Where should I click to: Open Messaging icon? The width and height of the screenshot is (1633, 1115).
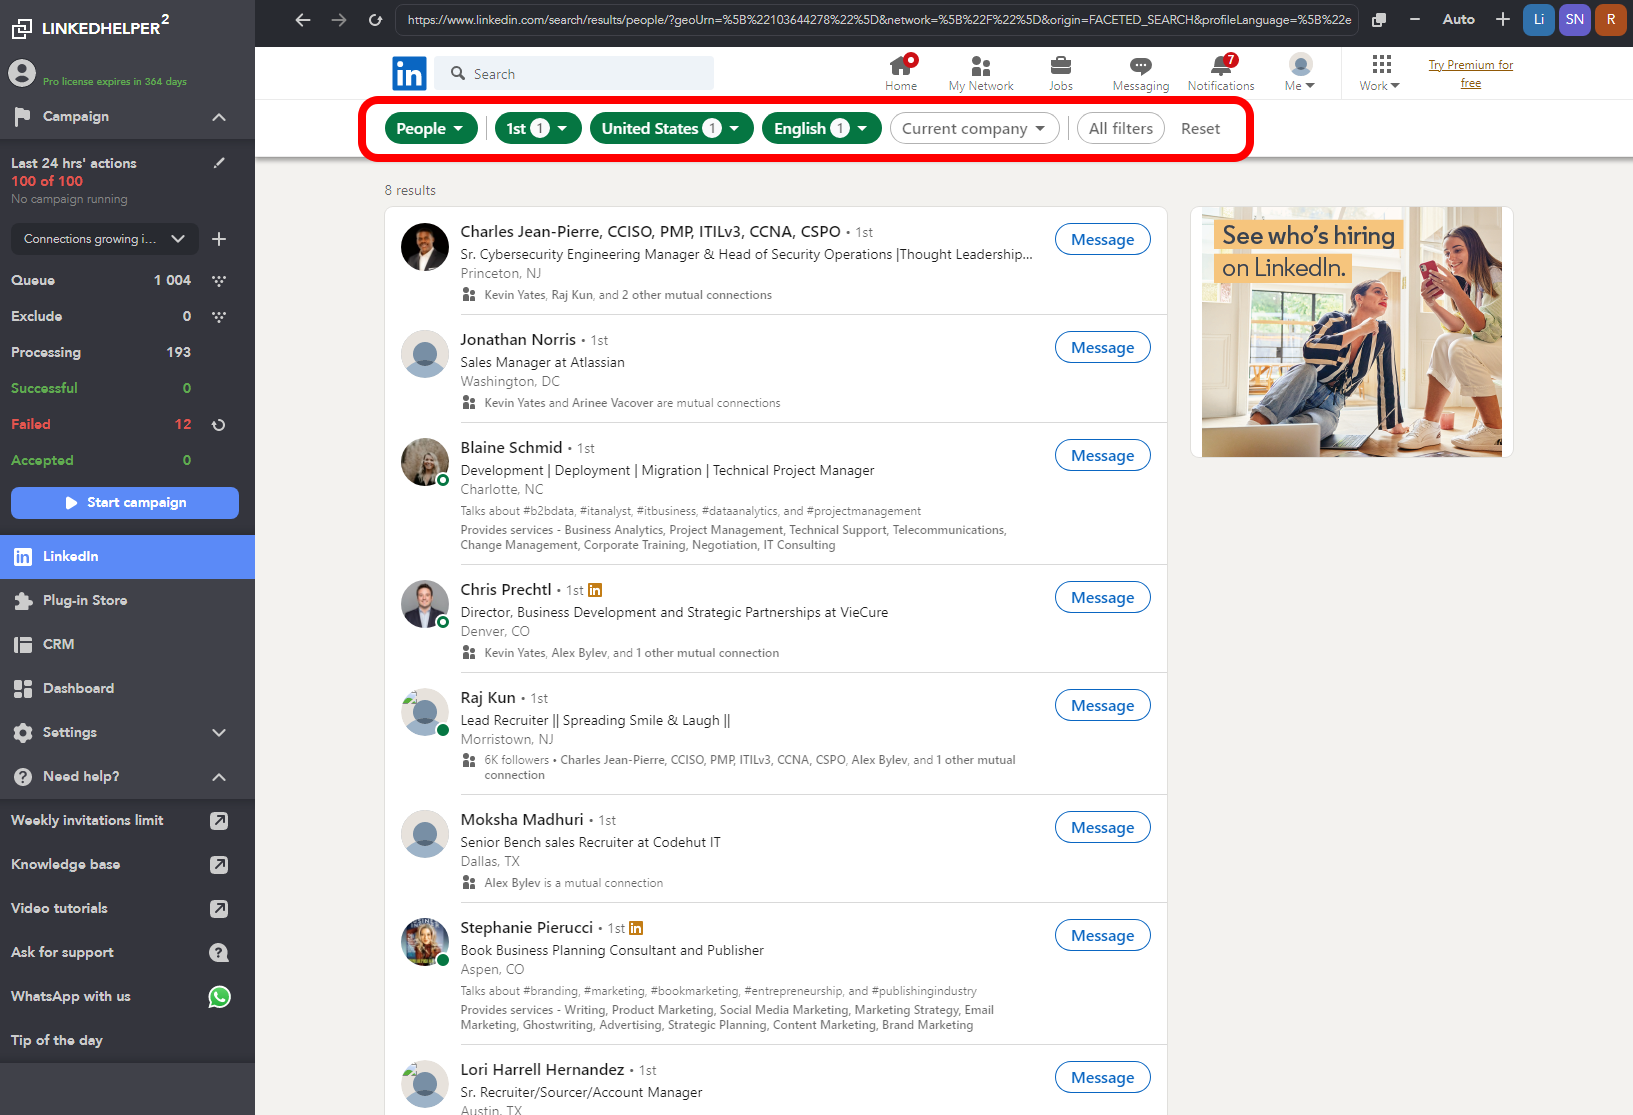pyautogui.click(x=1141, y=66)
